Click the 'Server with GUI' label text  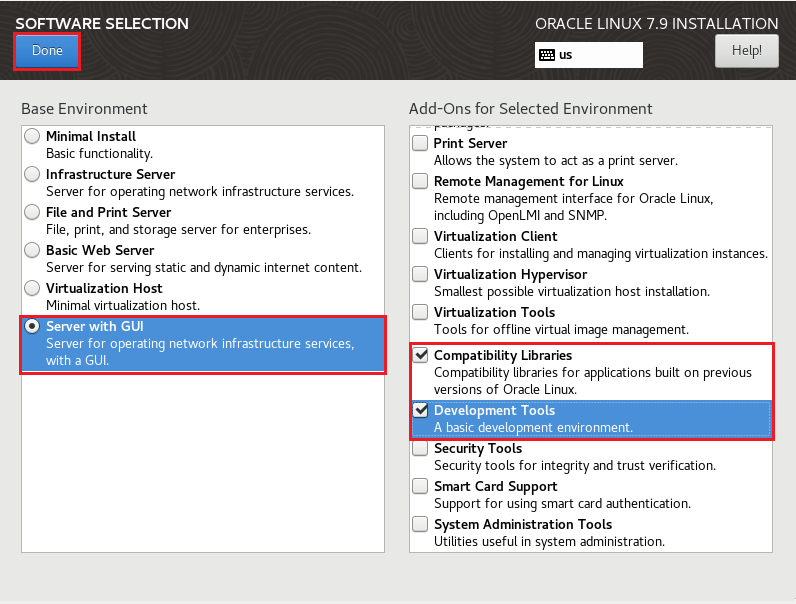[x=95, y=326]
